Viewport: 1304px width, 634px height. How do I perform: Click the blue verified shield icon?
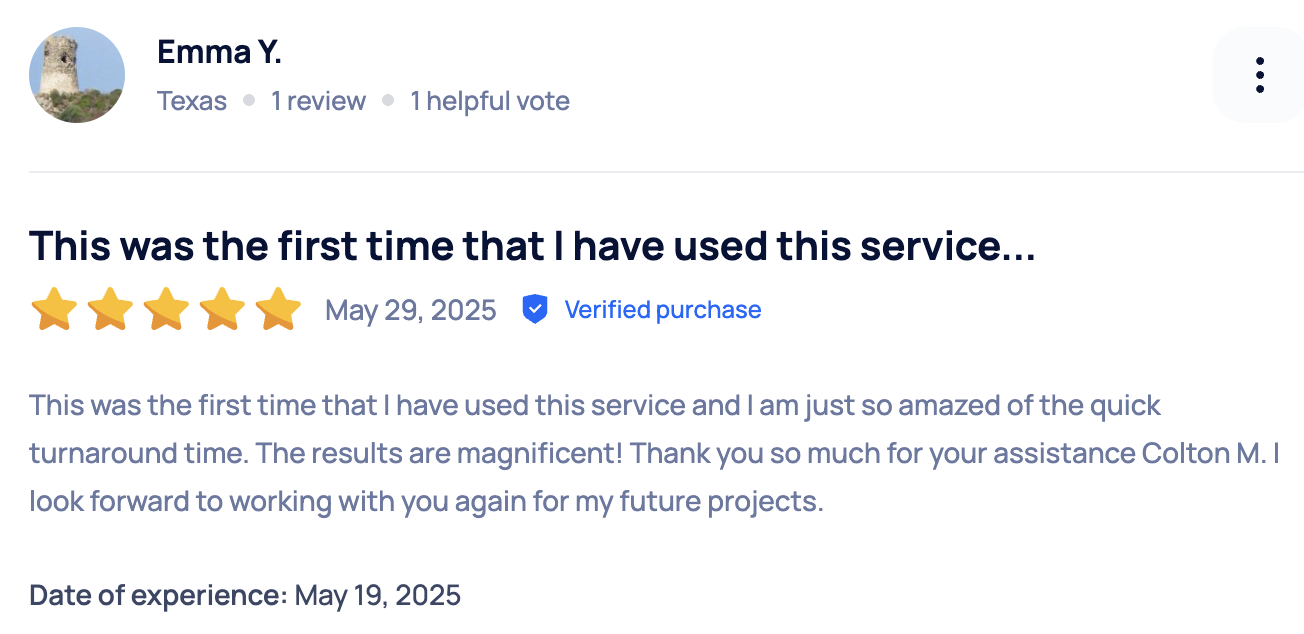tap(535, 310)
